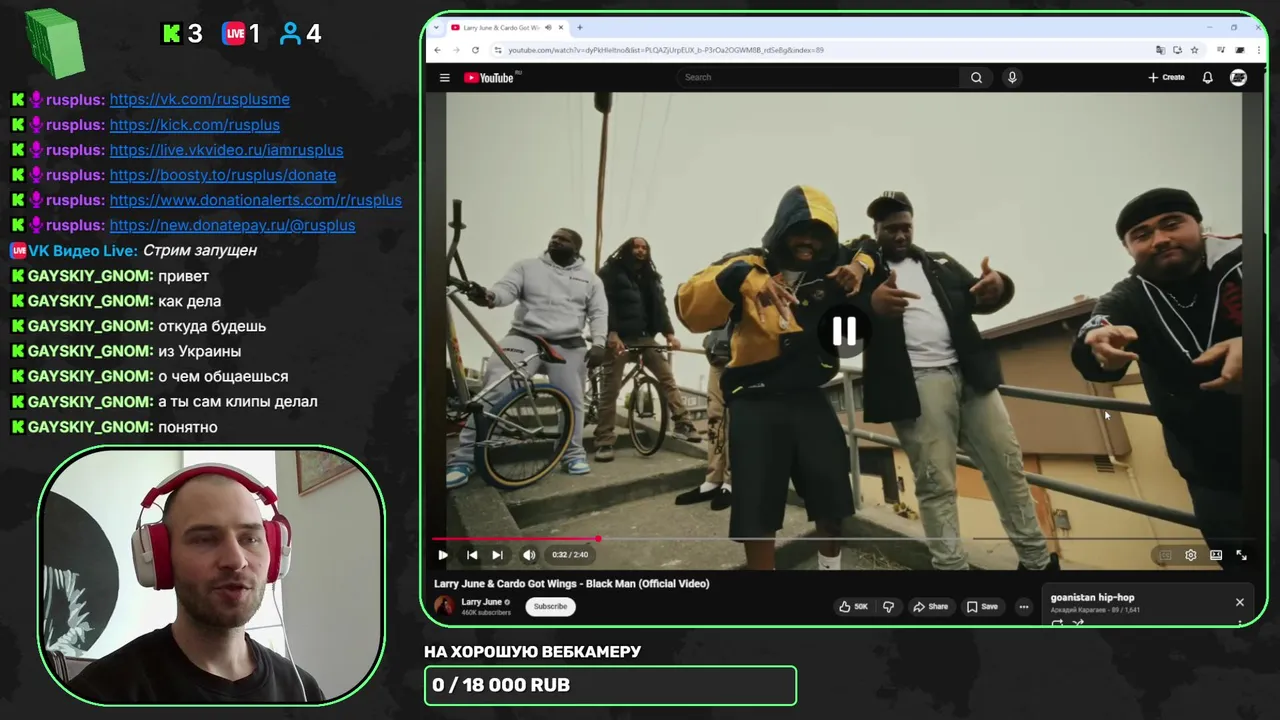Screen dimensions: 1280x720
Task: Click the large pause overlay on the video
Action: coord(844,331)
